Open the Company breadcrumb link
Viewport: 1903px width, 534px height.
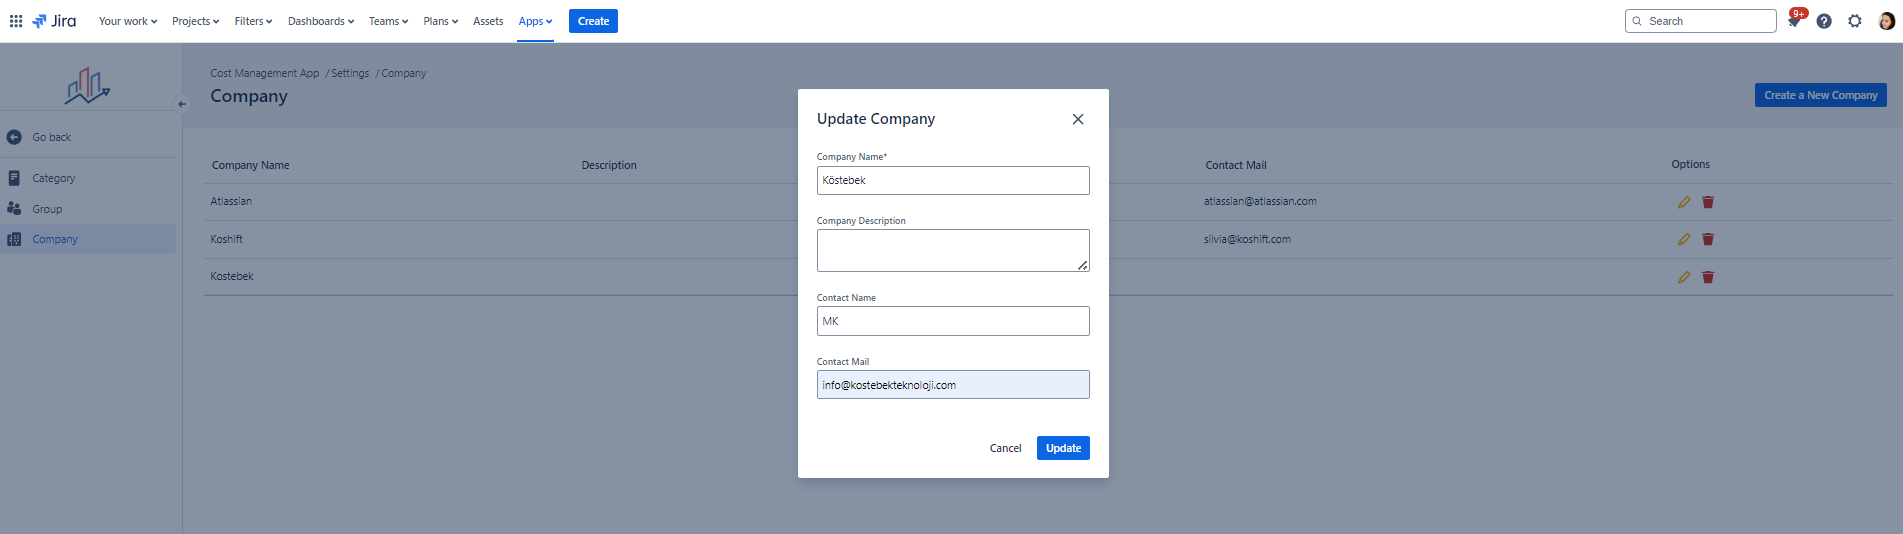(403, 73)
